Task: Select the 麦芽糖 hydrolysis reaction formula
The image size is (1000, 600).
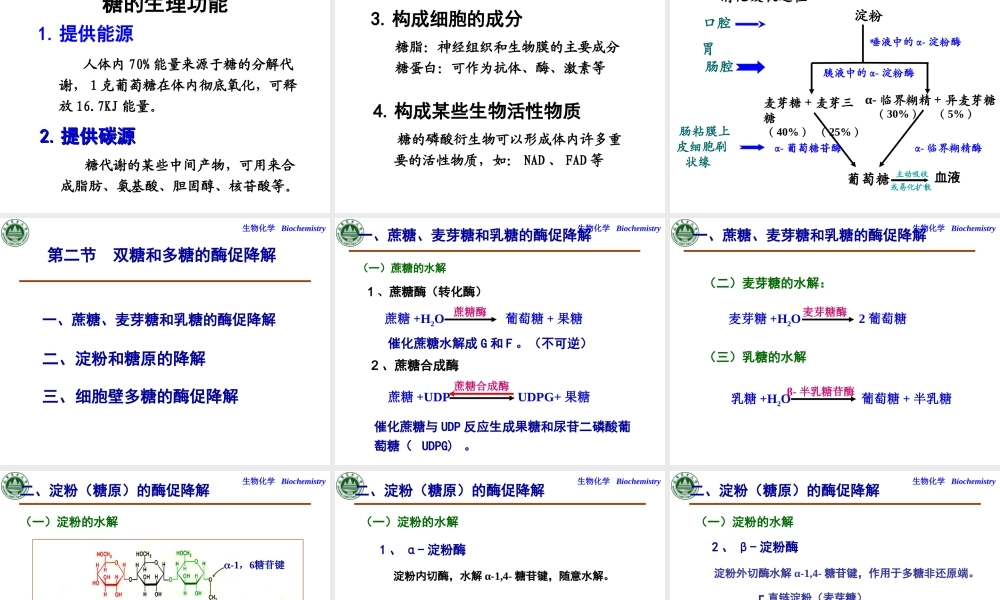Action: [x=820, y=317]
